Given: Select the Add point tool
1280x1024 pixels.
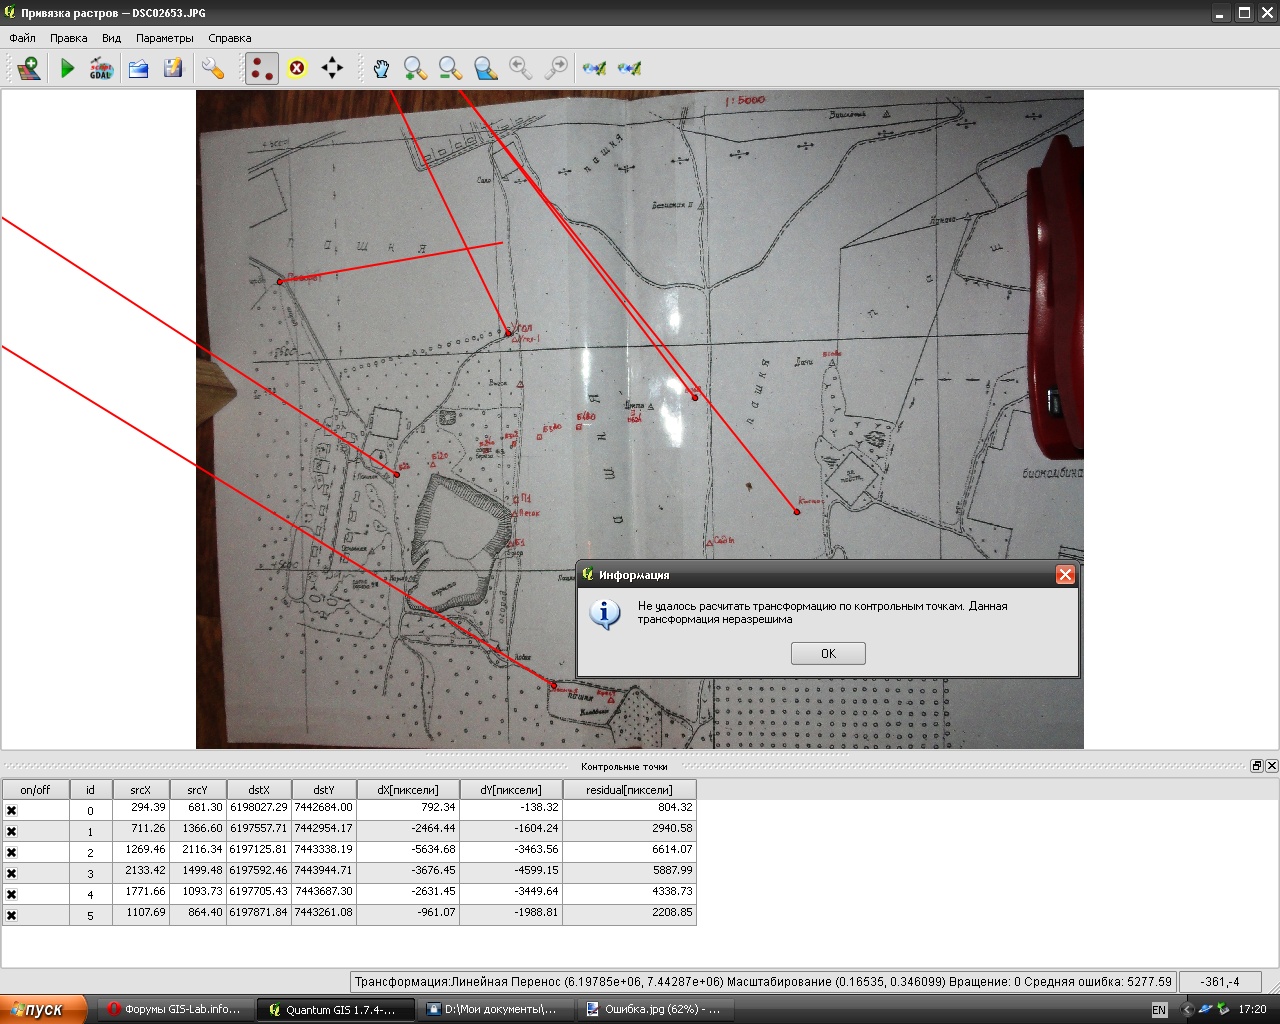Looking at the screenshot, I should pyautogui.click(x=261, y=68).
